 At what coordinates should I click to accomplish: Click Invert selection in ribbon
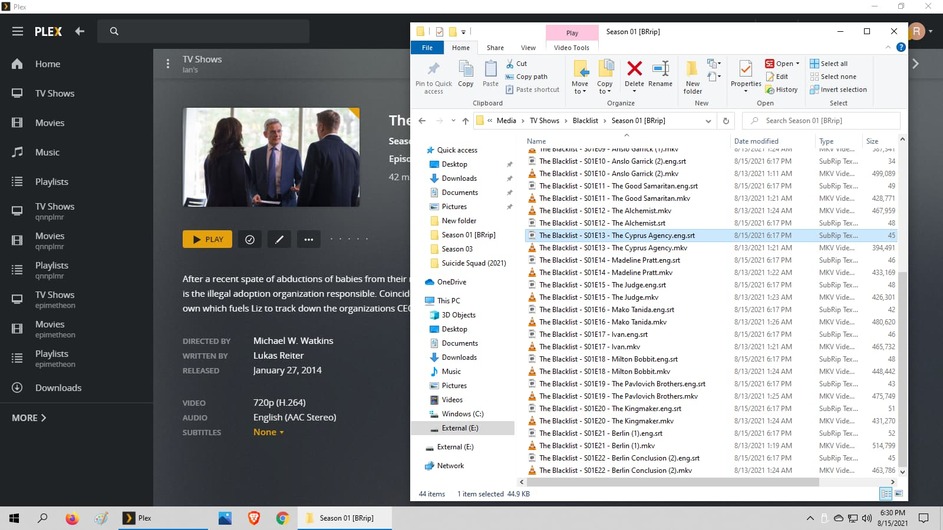(838, 90)
